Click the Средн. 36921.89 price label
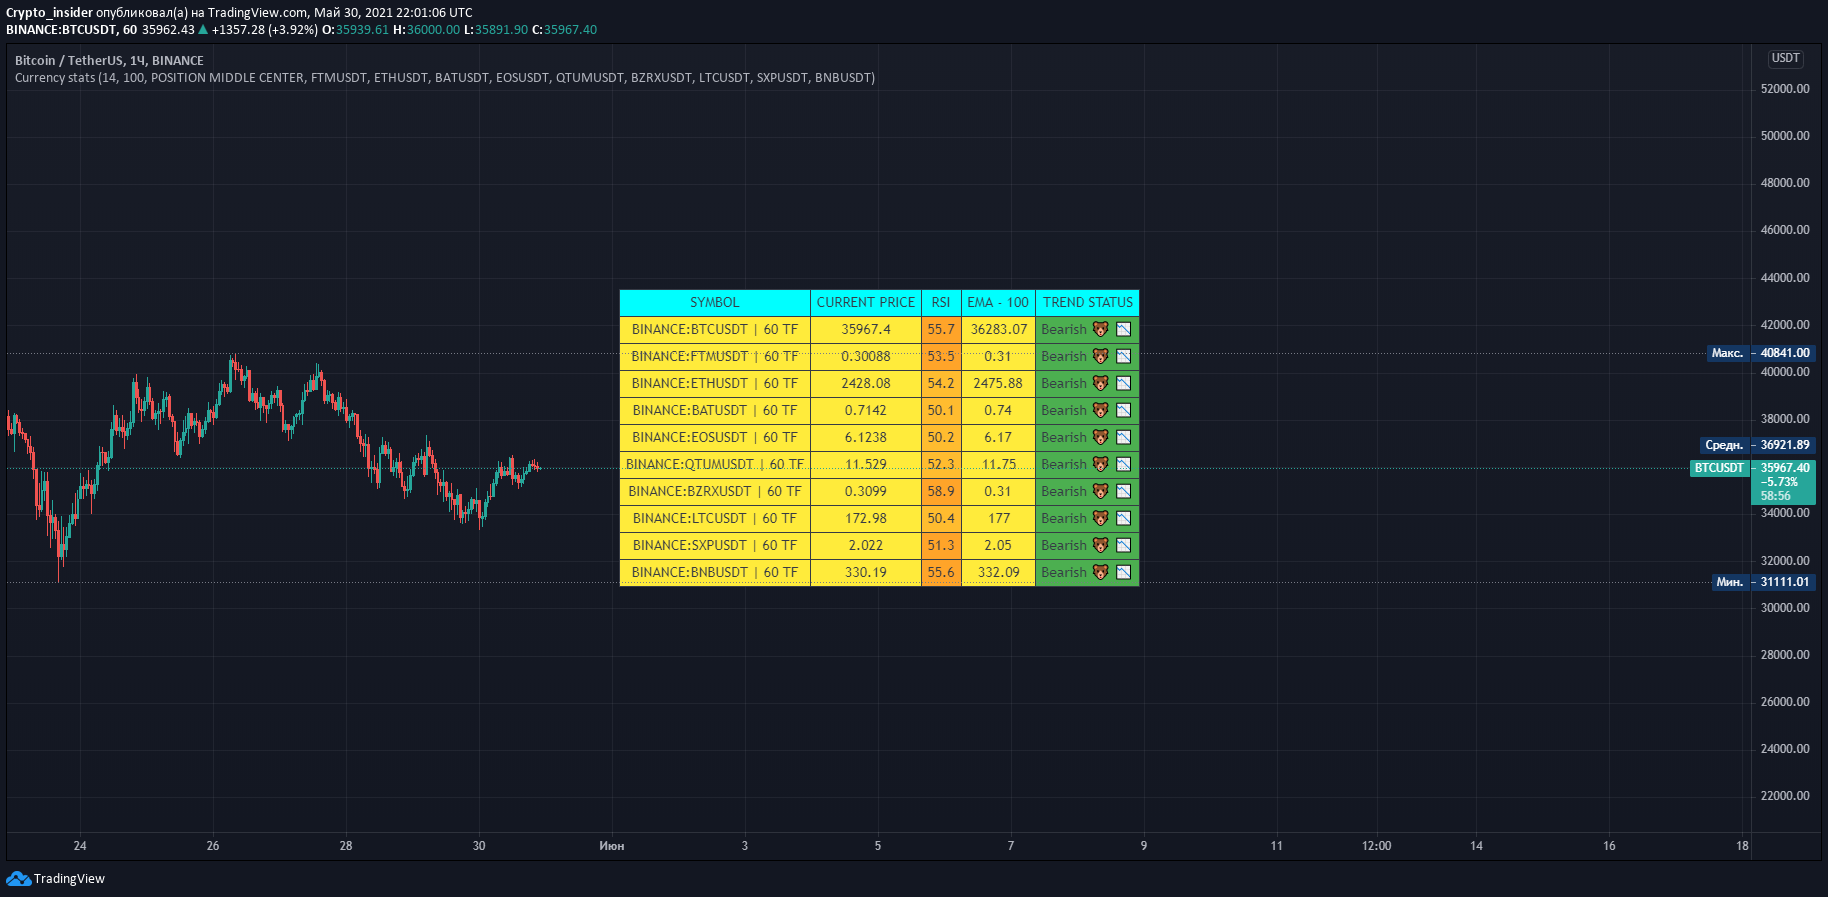1828x897 pixels. (1758, 445)
